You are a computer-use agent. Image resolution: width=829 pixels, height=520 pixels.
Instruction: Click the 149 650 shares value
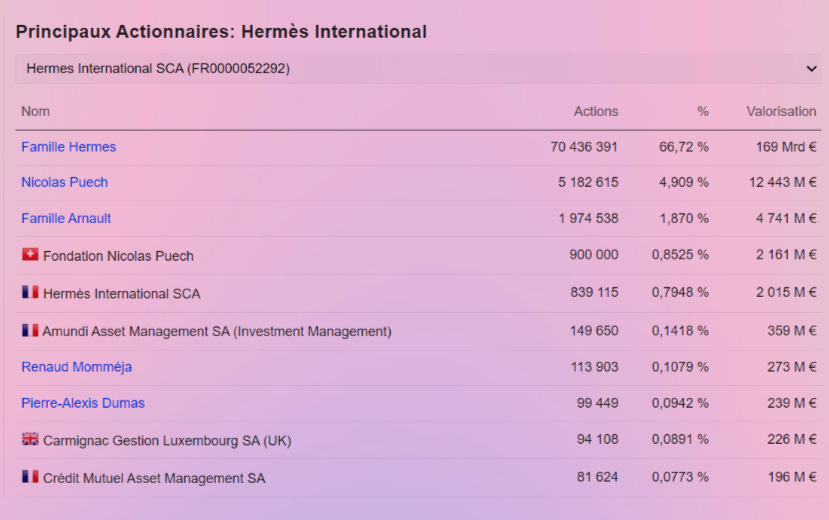[594, 331]
